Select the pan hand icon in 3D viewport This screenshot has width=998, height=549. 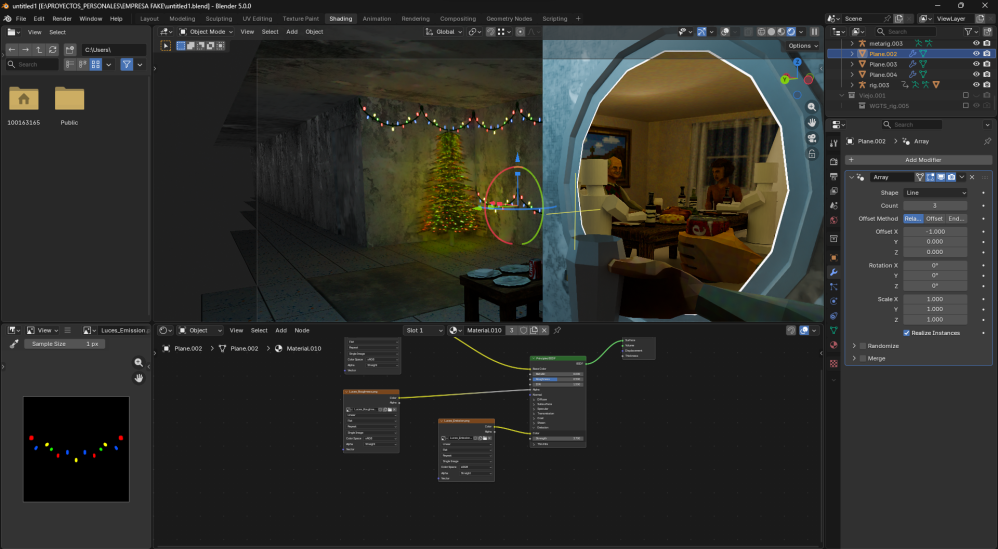[812, 123]
